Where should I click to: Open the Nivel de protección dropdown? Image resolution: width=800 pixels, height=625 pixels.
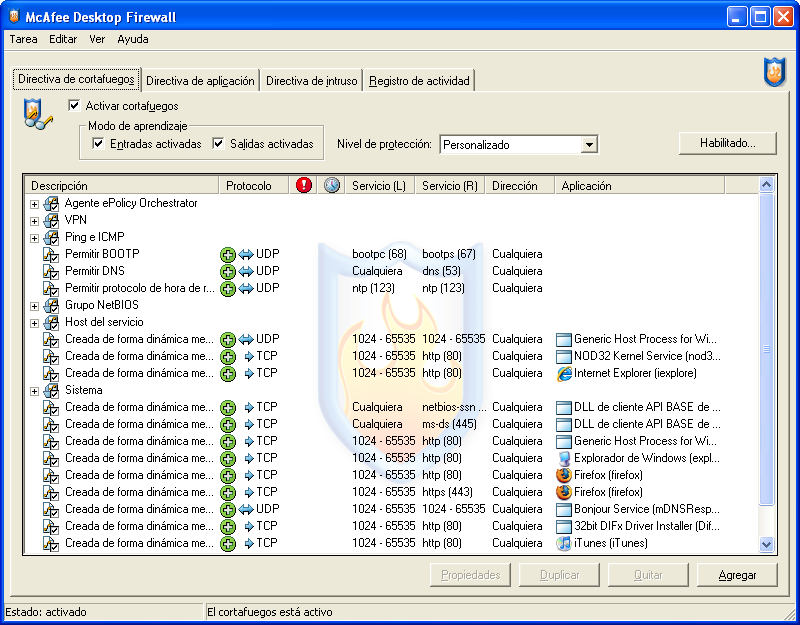tap(589, 144)
